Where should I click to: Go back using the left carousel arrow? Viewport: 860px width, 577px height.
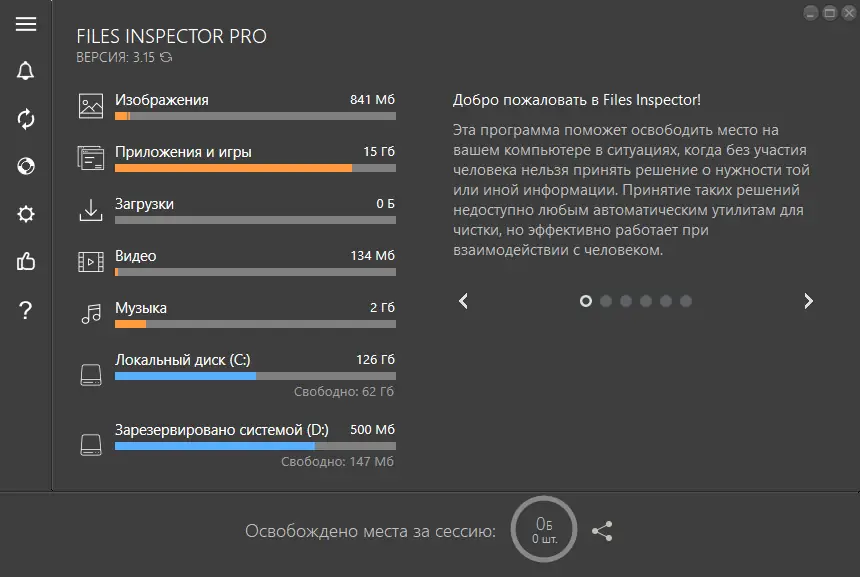463,300
